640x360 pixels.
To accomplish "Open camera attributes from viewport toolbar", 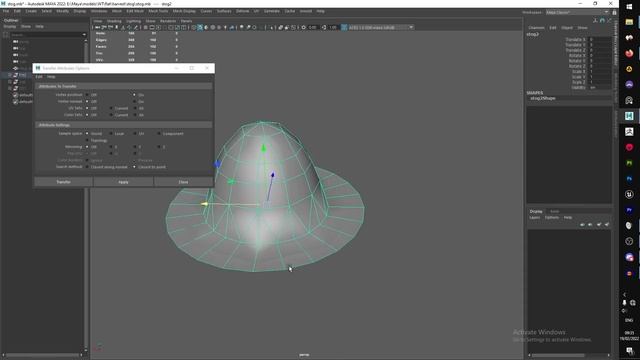I will 110,27.
